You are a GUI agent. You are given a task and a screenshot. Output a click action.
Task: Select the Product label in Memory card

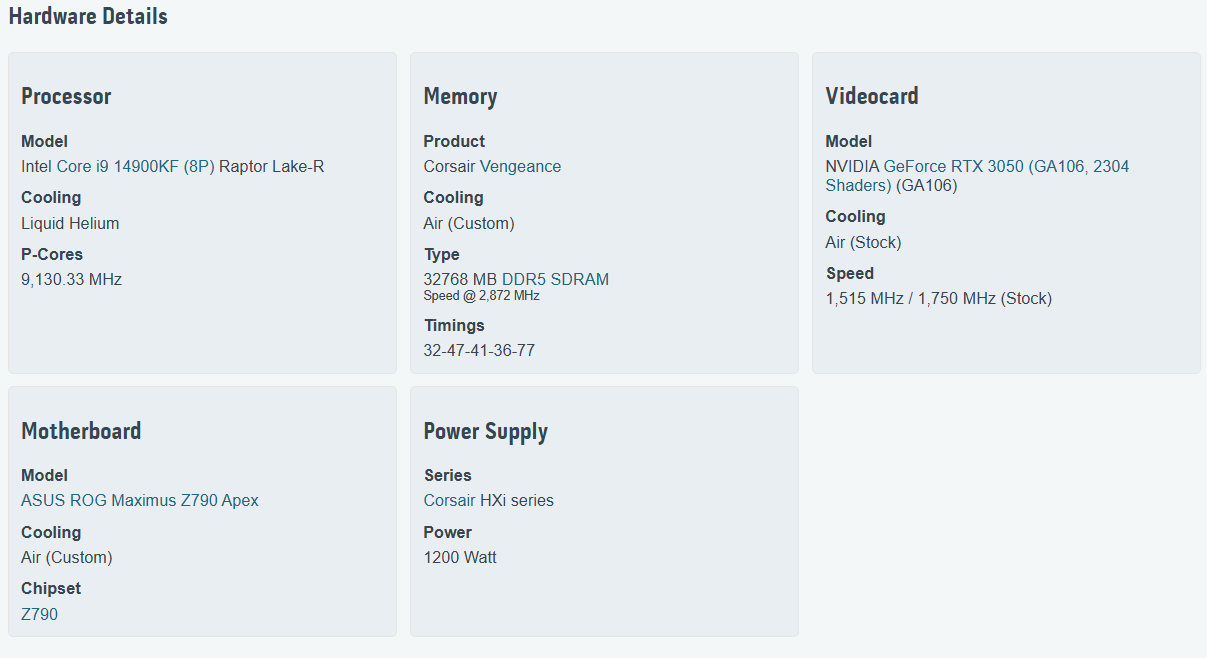pos(454,141)
